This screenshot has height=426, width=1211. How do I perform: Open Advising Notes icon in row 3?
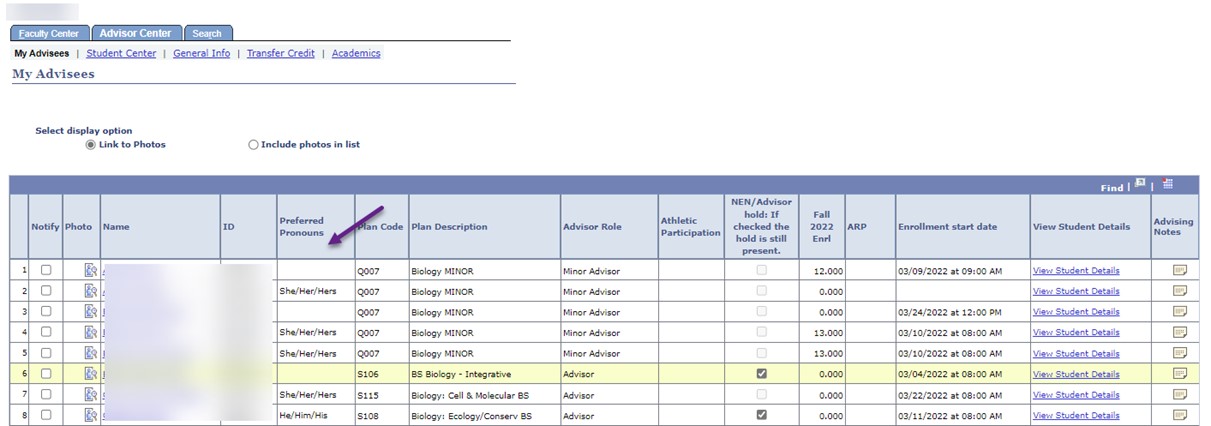pos(1179,312)
